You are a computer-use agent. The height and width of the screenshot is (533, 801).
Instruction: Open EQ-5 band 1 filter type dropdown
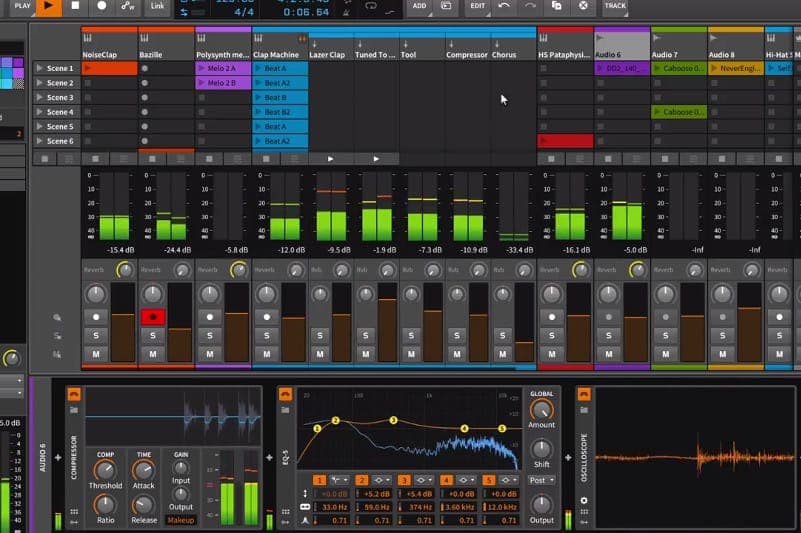point(340,480)
